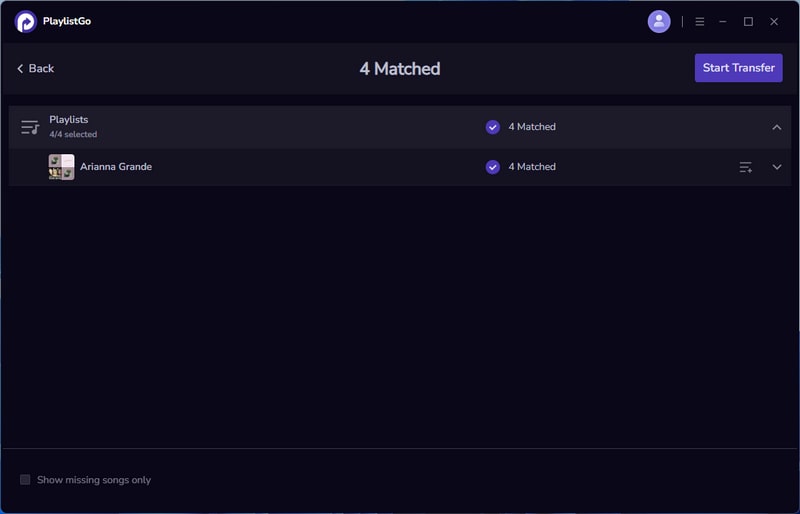Go Back to the previous screen
The height and width of the screenshot is (514, 800).
35,68
